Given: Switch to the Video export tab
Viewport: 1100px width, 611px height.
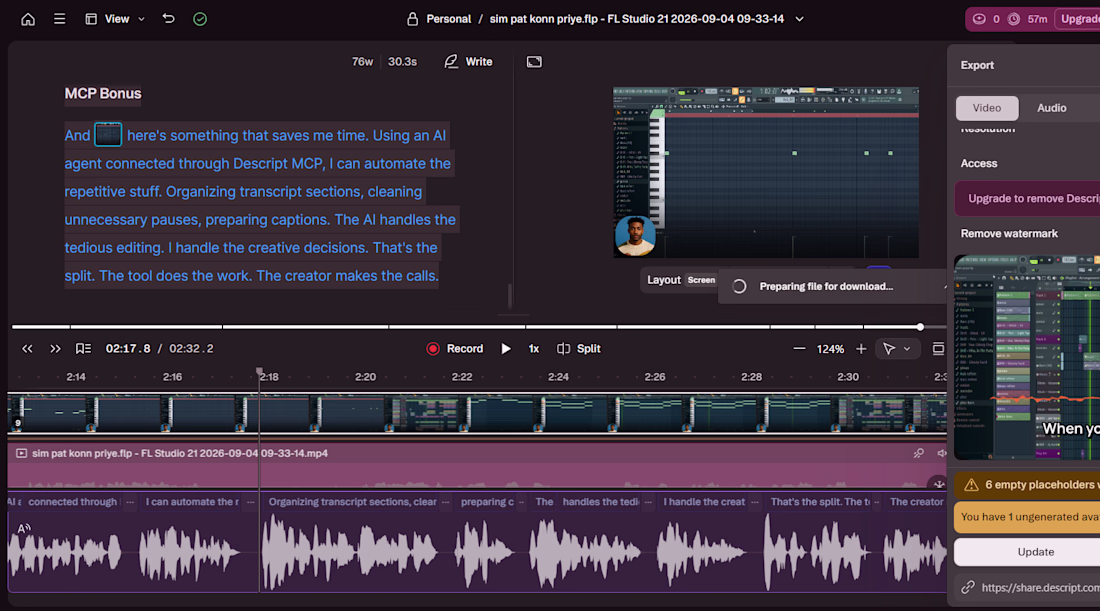Looking at the screenshot, I should pyautogui.click(x=986, y=108).
